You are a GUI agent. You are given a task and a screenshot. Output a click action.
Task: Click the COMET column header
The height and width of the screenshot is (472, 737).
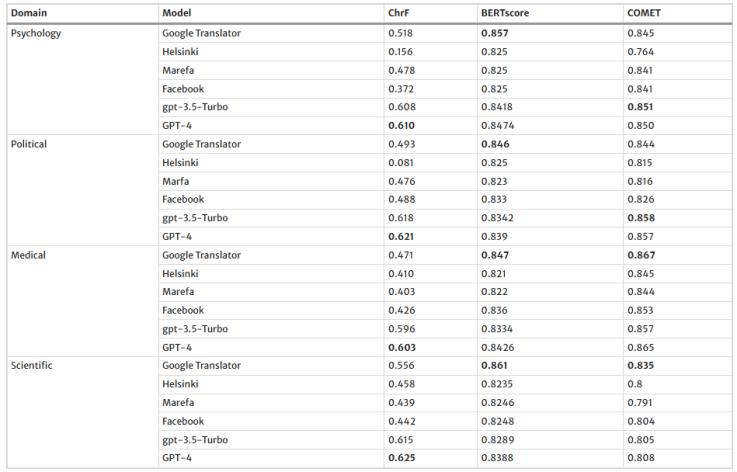coord(643,13)
